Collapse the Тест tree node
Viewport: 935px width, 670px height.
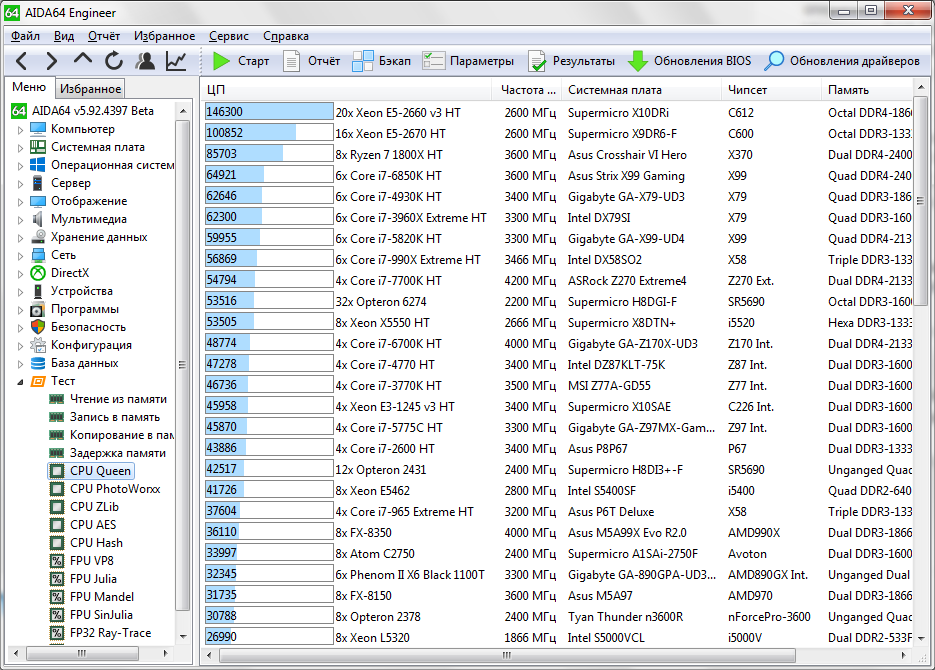click(x=20, y=381)
